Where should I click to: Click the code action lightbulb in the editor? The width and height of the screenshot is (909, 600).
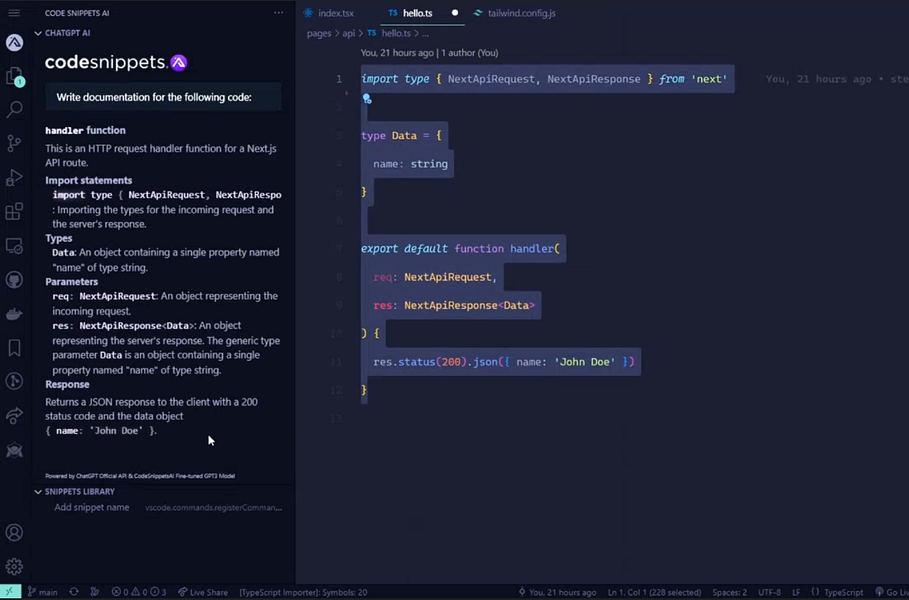(x=367, y=99)
